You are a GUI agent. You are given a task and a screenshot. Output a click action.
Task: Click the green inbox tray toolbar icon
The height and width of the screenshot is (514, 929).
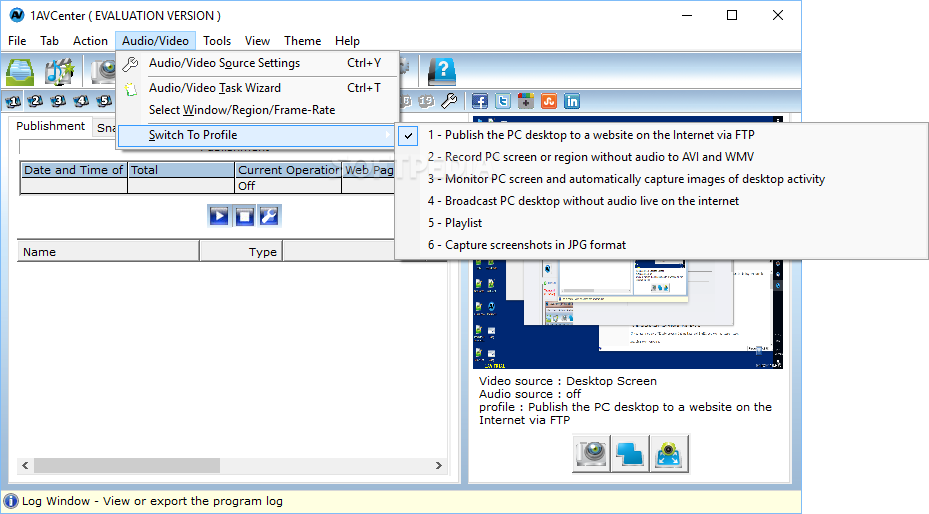point(20,72)
